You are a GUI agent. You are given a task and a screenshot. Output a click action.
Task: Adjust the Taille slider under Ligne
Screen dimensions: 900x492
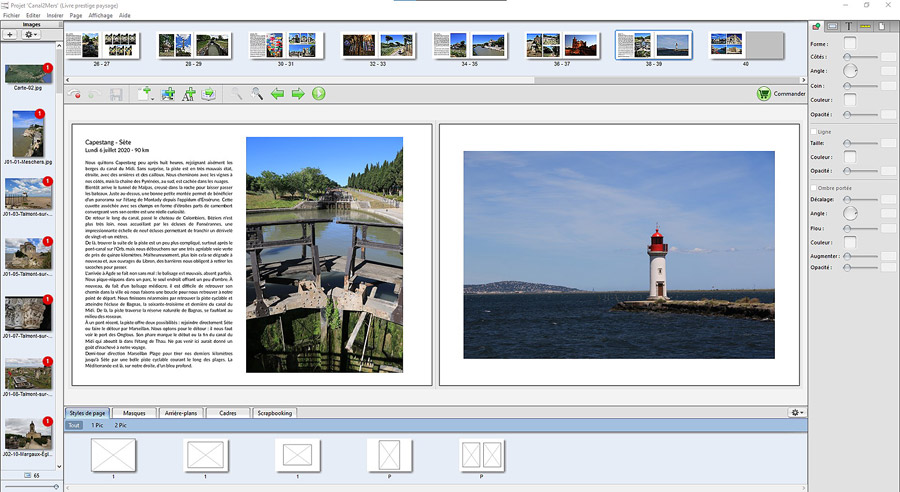[860, 143]
